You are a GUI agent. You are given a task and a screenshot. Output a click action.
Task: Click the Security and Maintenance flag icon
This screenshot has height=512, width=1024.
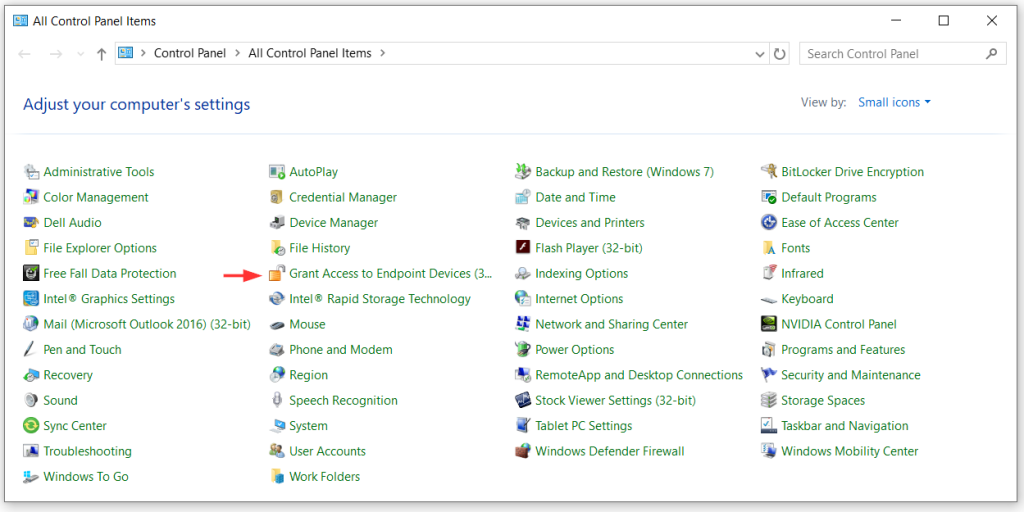point(769,376)
